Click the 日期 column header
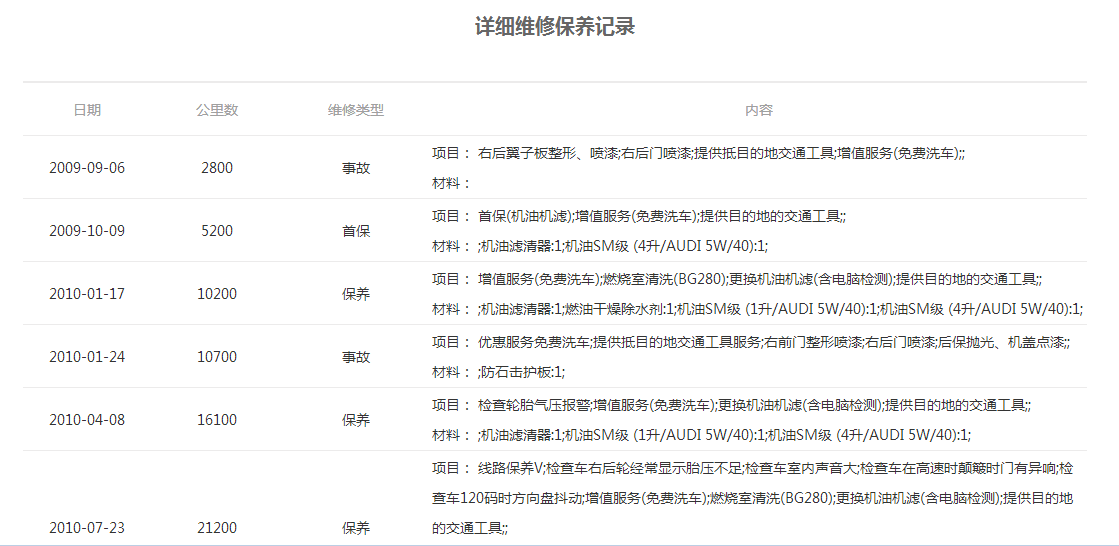 87,110
